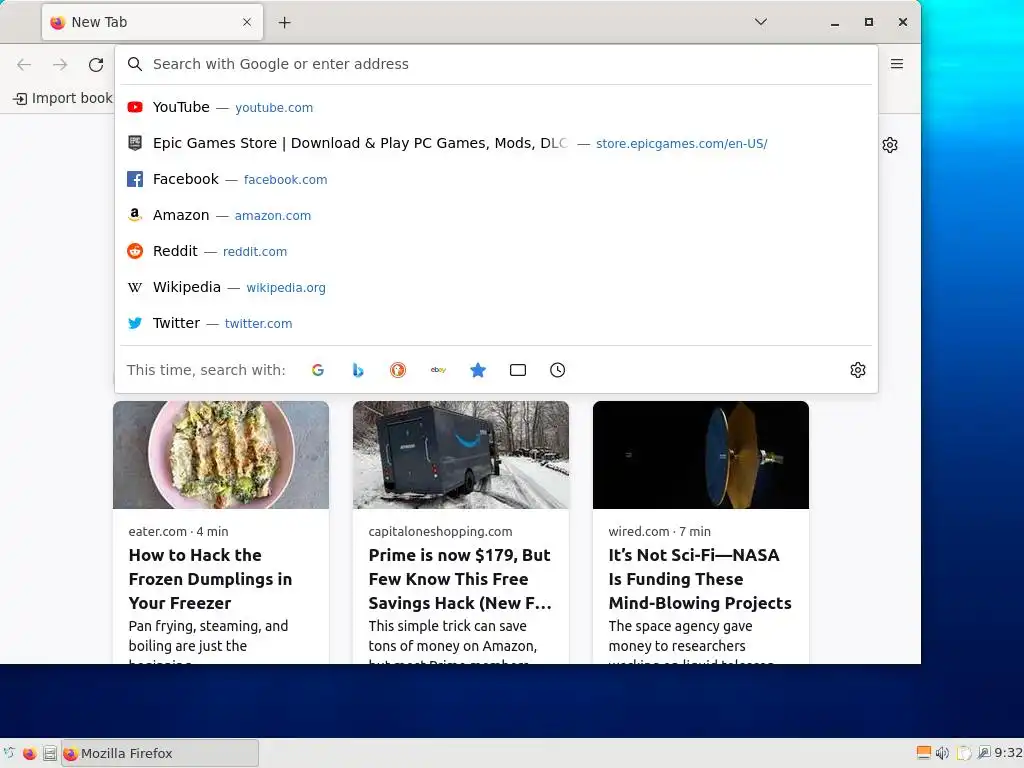Open the frozen dumplings article thumbnail
The height and width of the screenshot is (768, 1024).
[x=221, y=455]
